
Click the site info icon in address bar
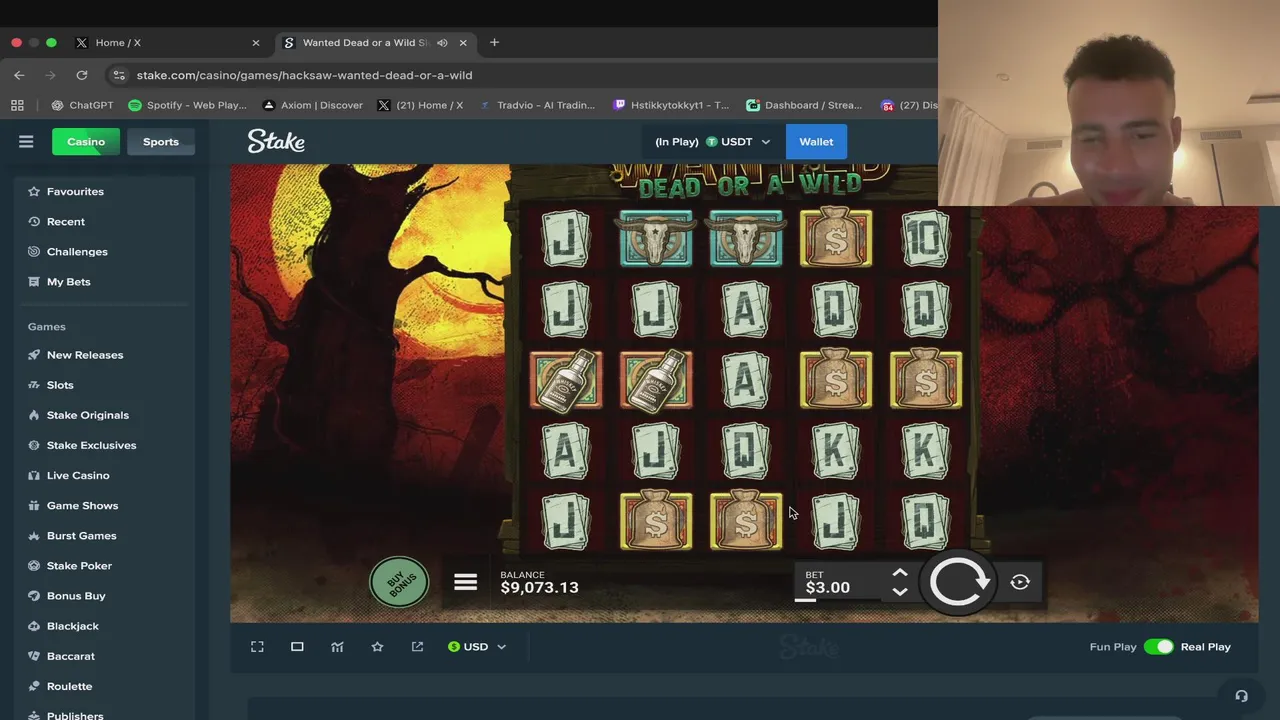point(119,75)
